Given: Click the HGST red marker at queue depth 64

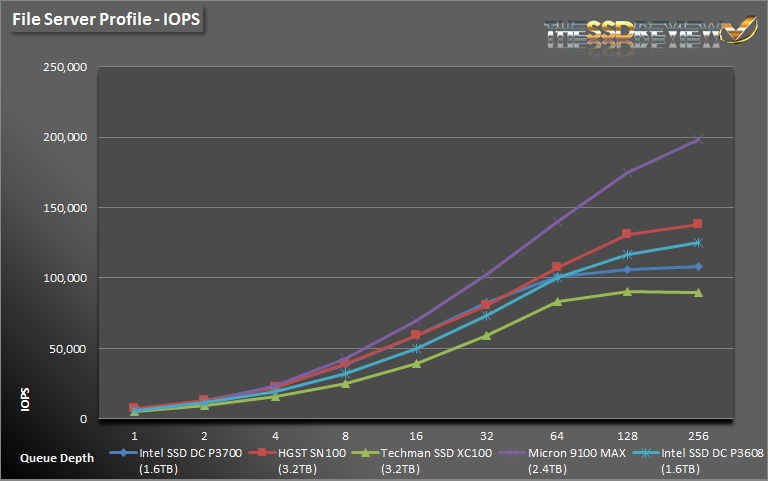Looking at the screenshot, I should [556, 267].
